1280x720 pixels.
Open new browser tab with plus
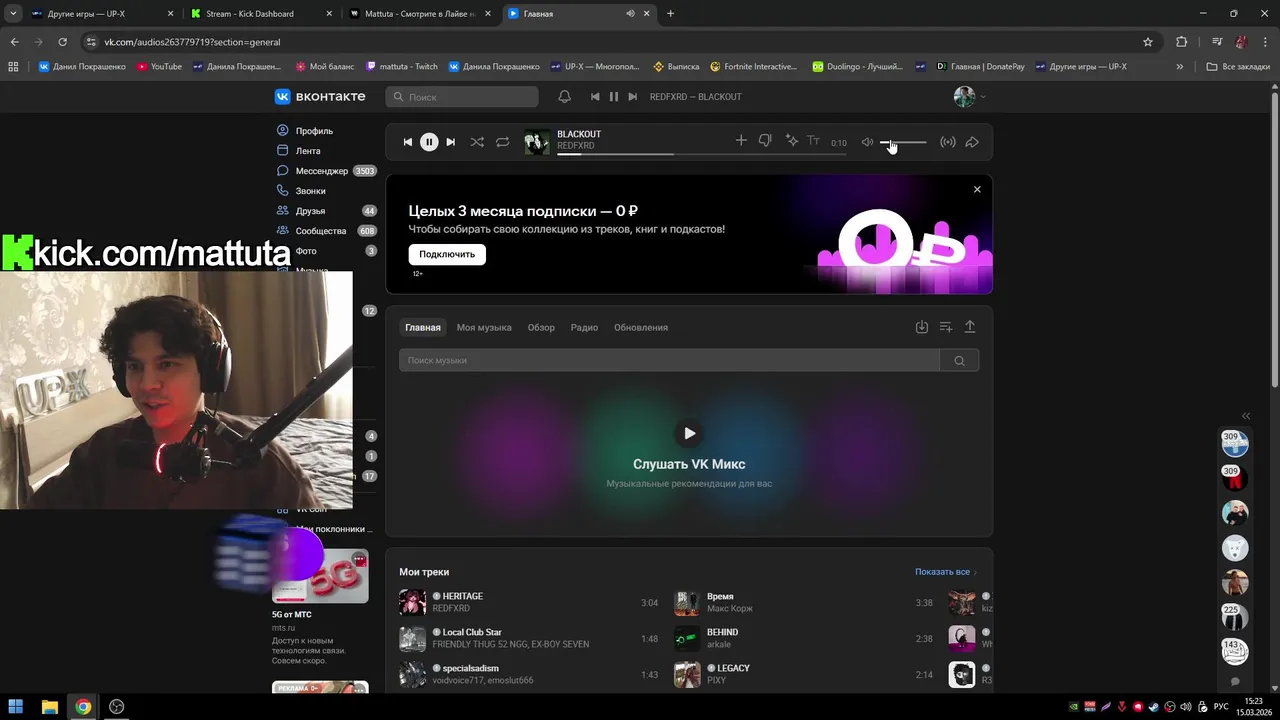pyautogui.click(x=670, y=14)
